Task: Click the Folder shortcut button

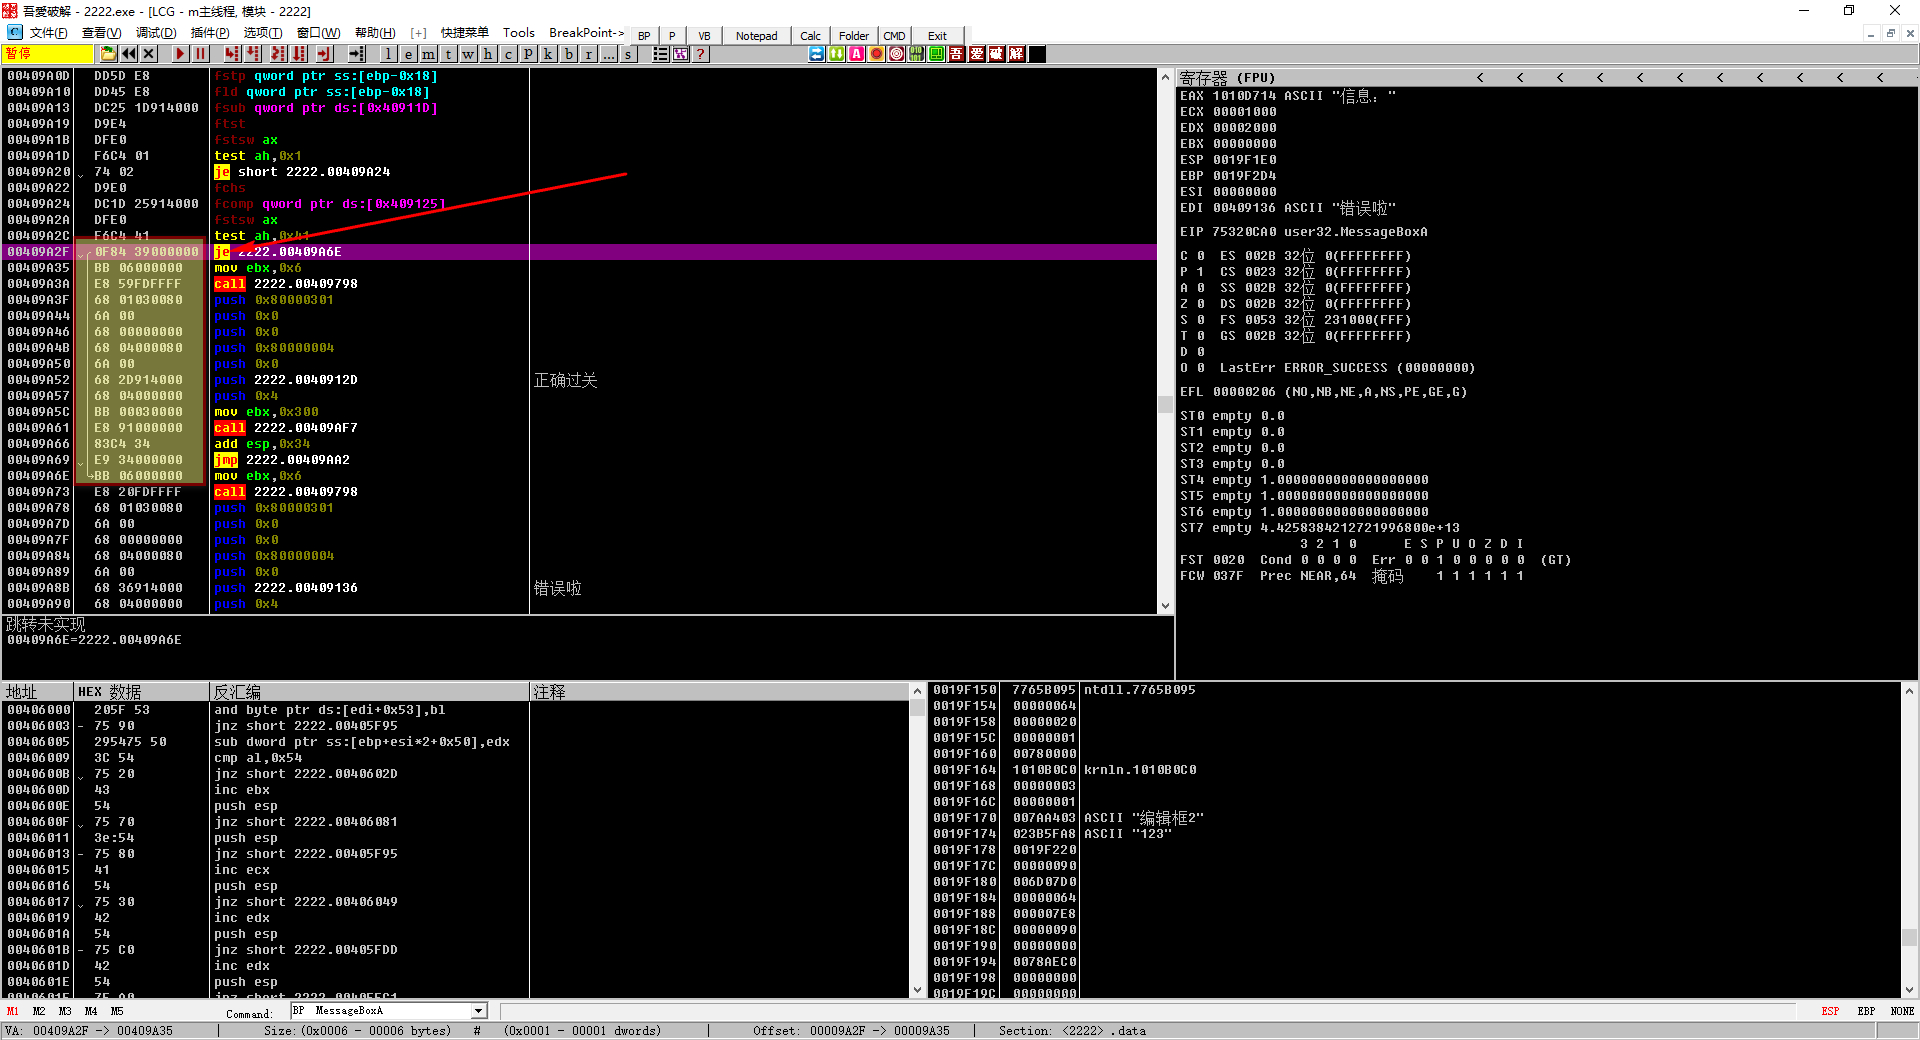Action: point(854,36)
